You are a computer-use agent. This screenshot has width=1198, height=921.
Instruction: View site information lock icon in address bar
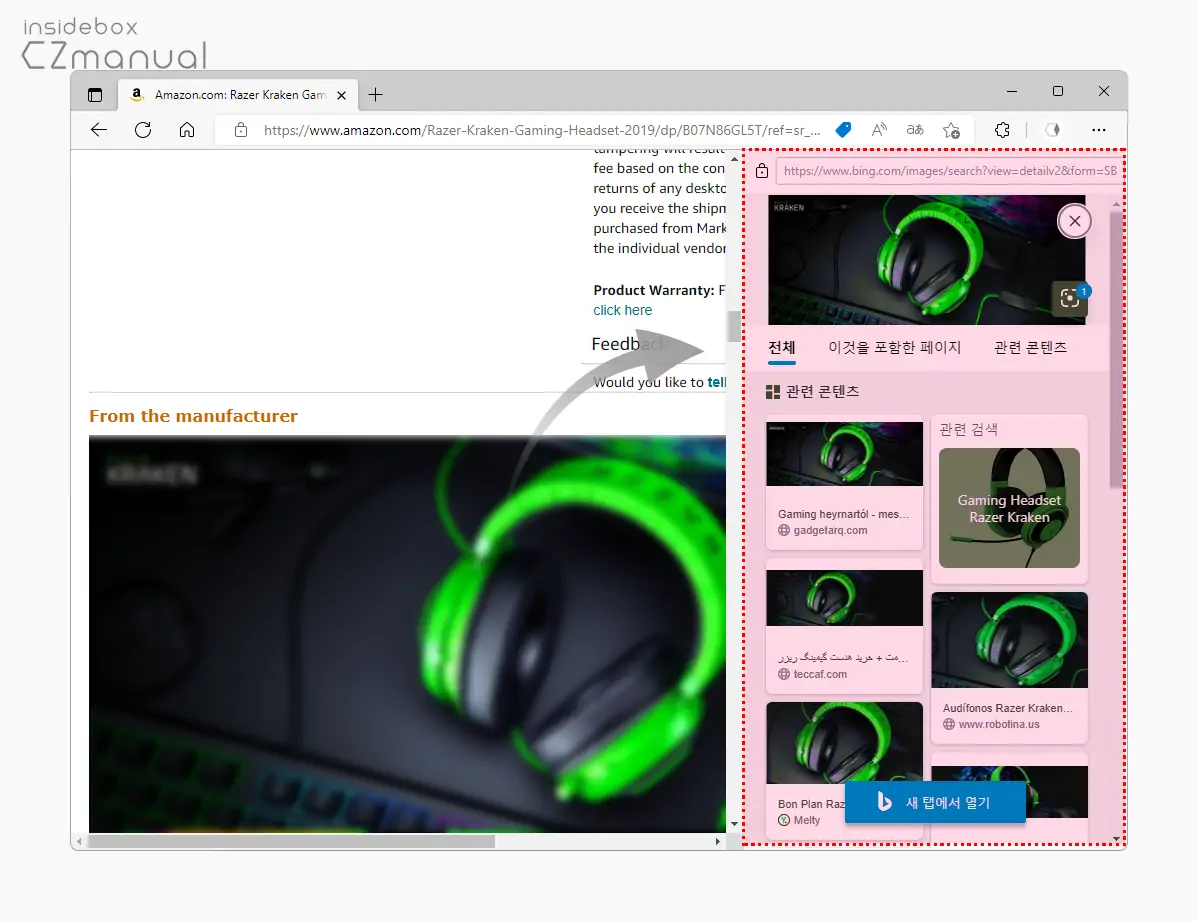coord(241,130)
